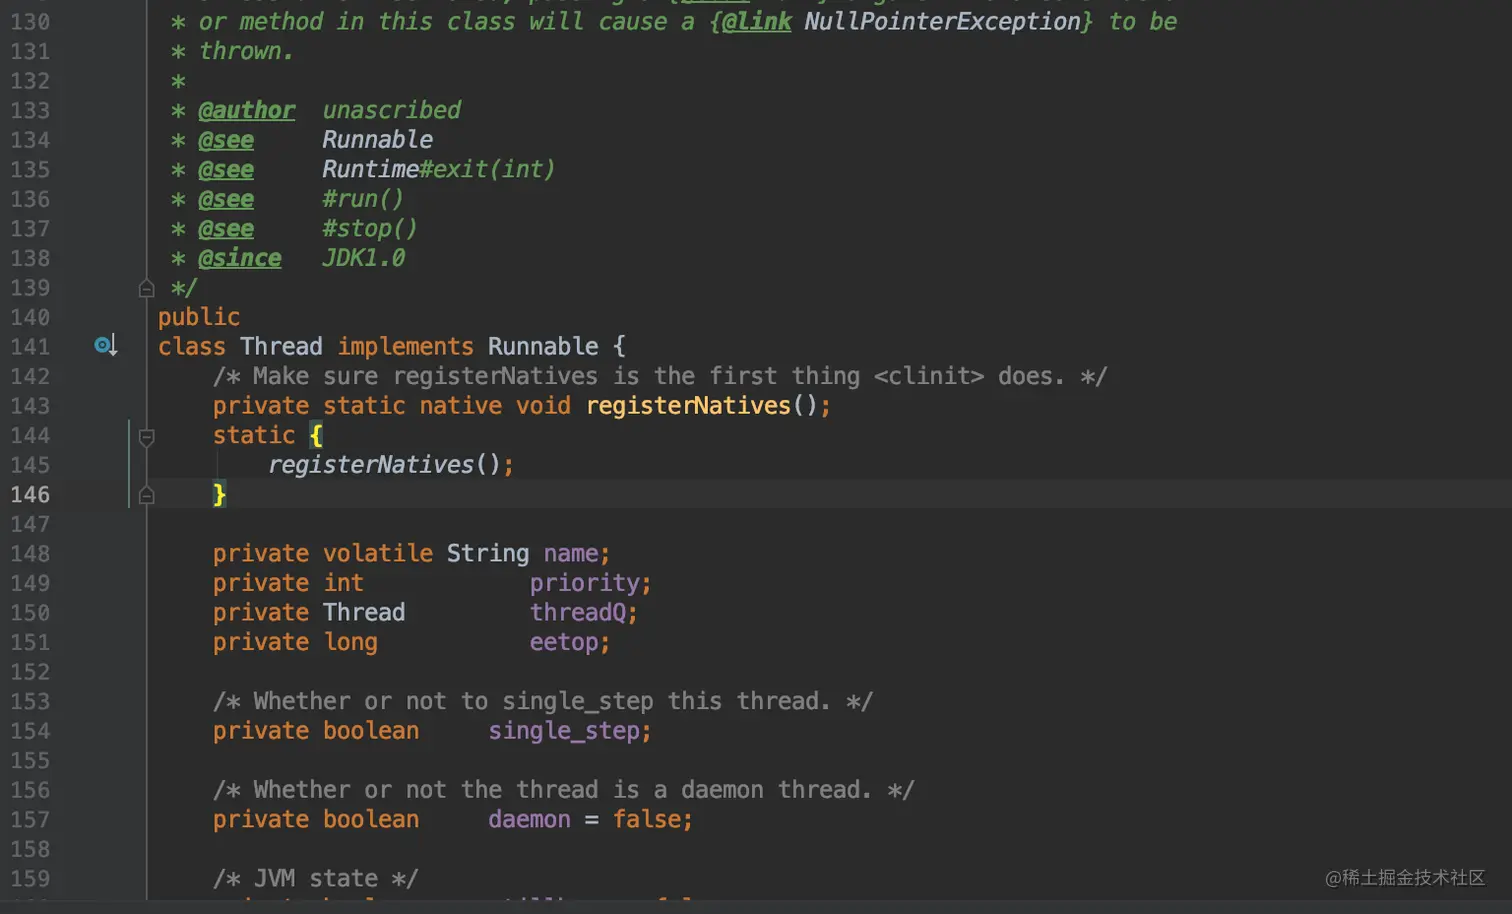Click 'NullPointerException' in the Javadoc comment
This screenshot has height=914, width=1512.
coord(942,21)
